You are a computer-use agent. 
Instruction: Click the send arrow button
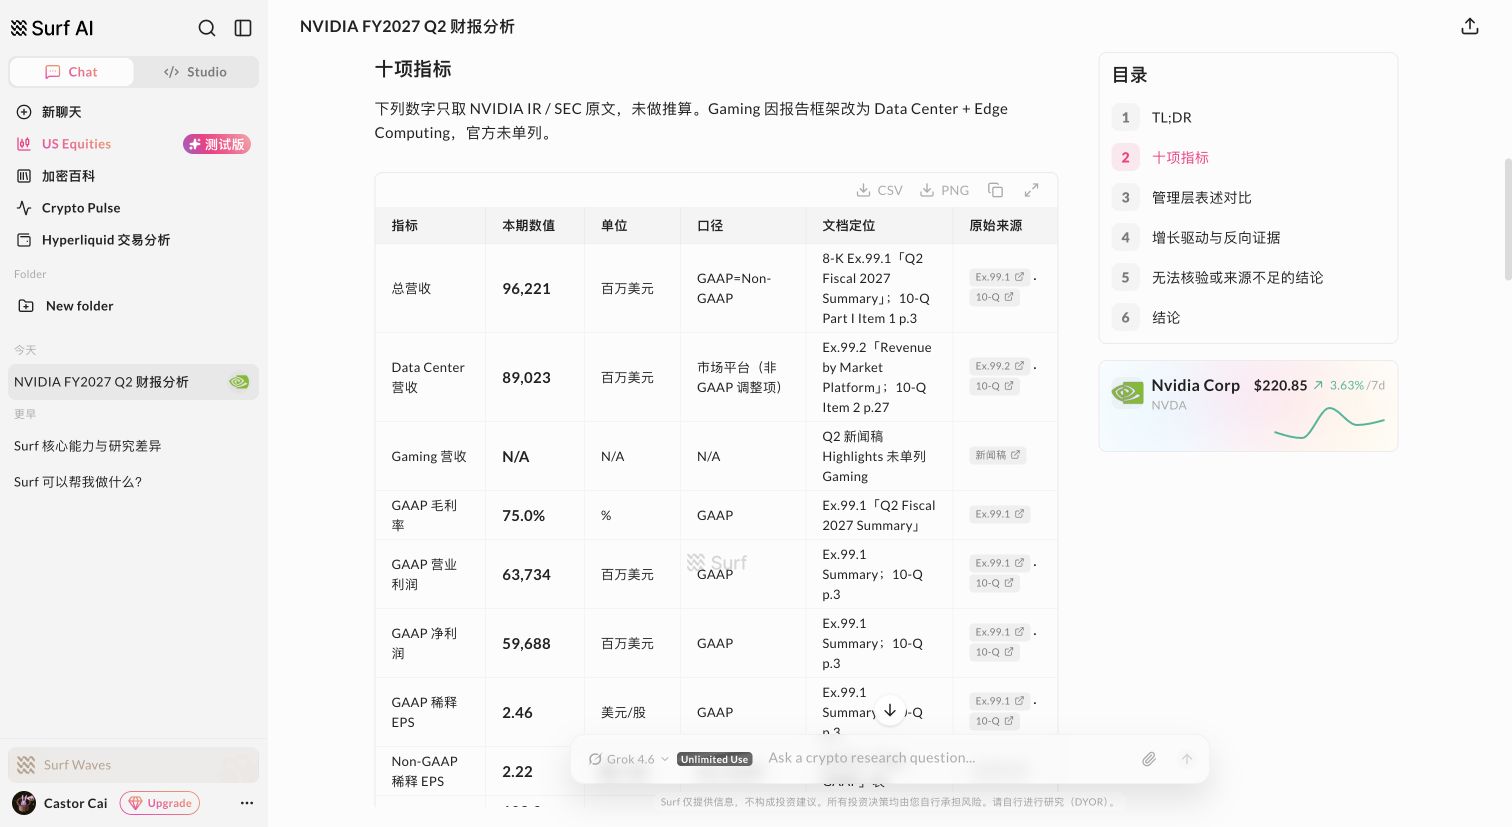click(x=1187, y=759)
